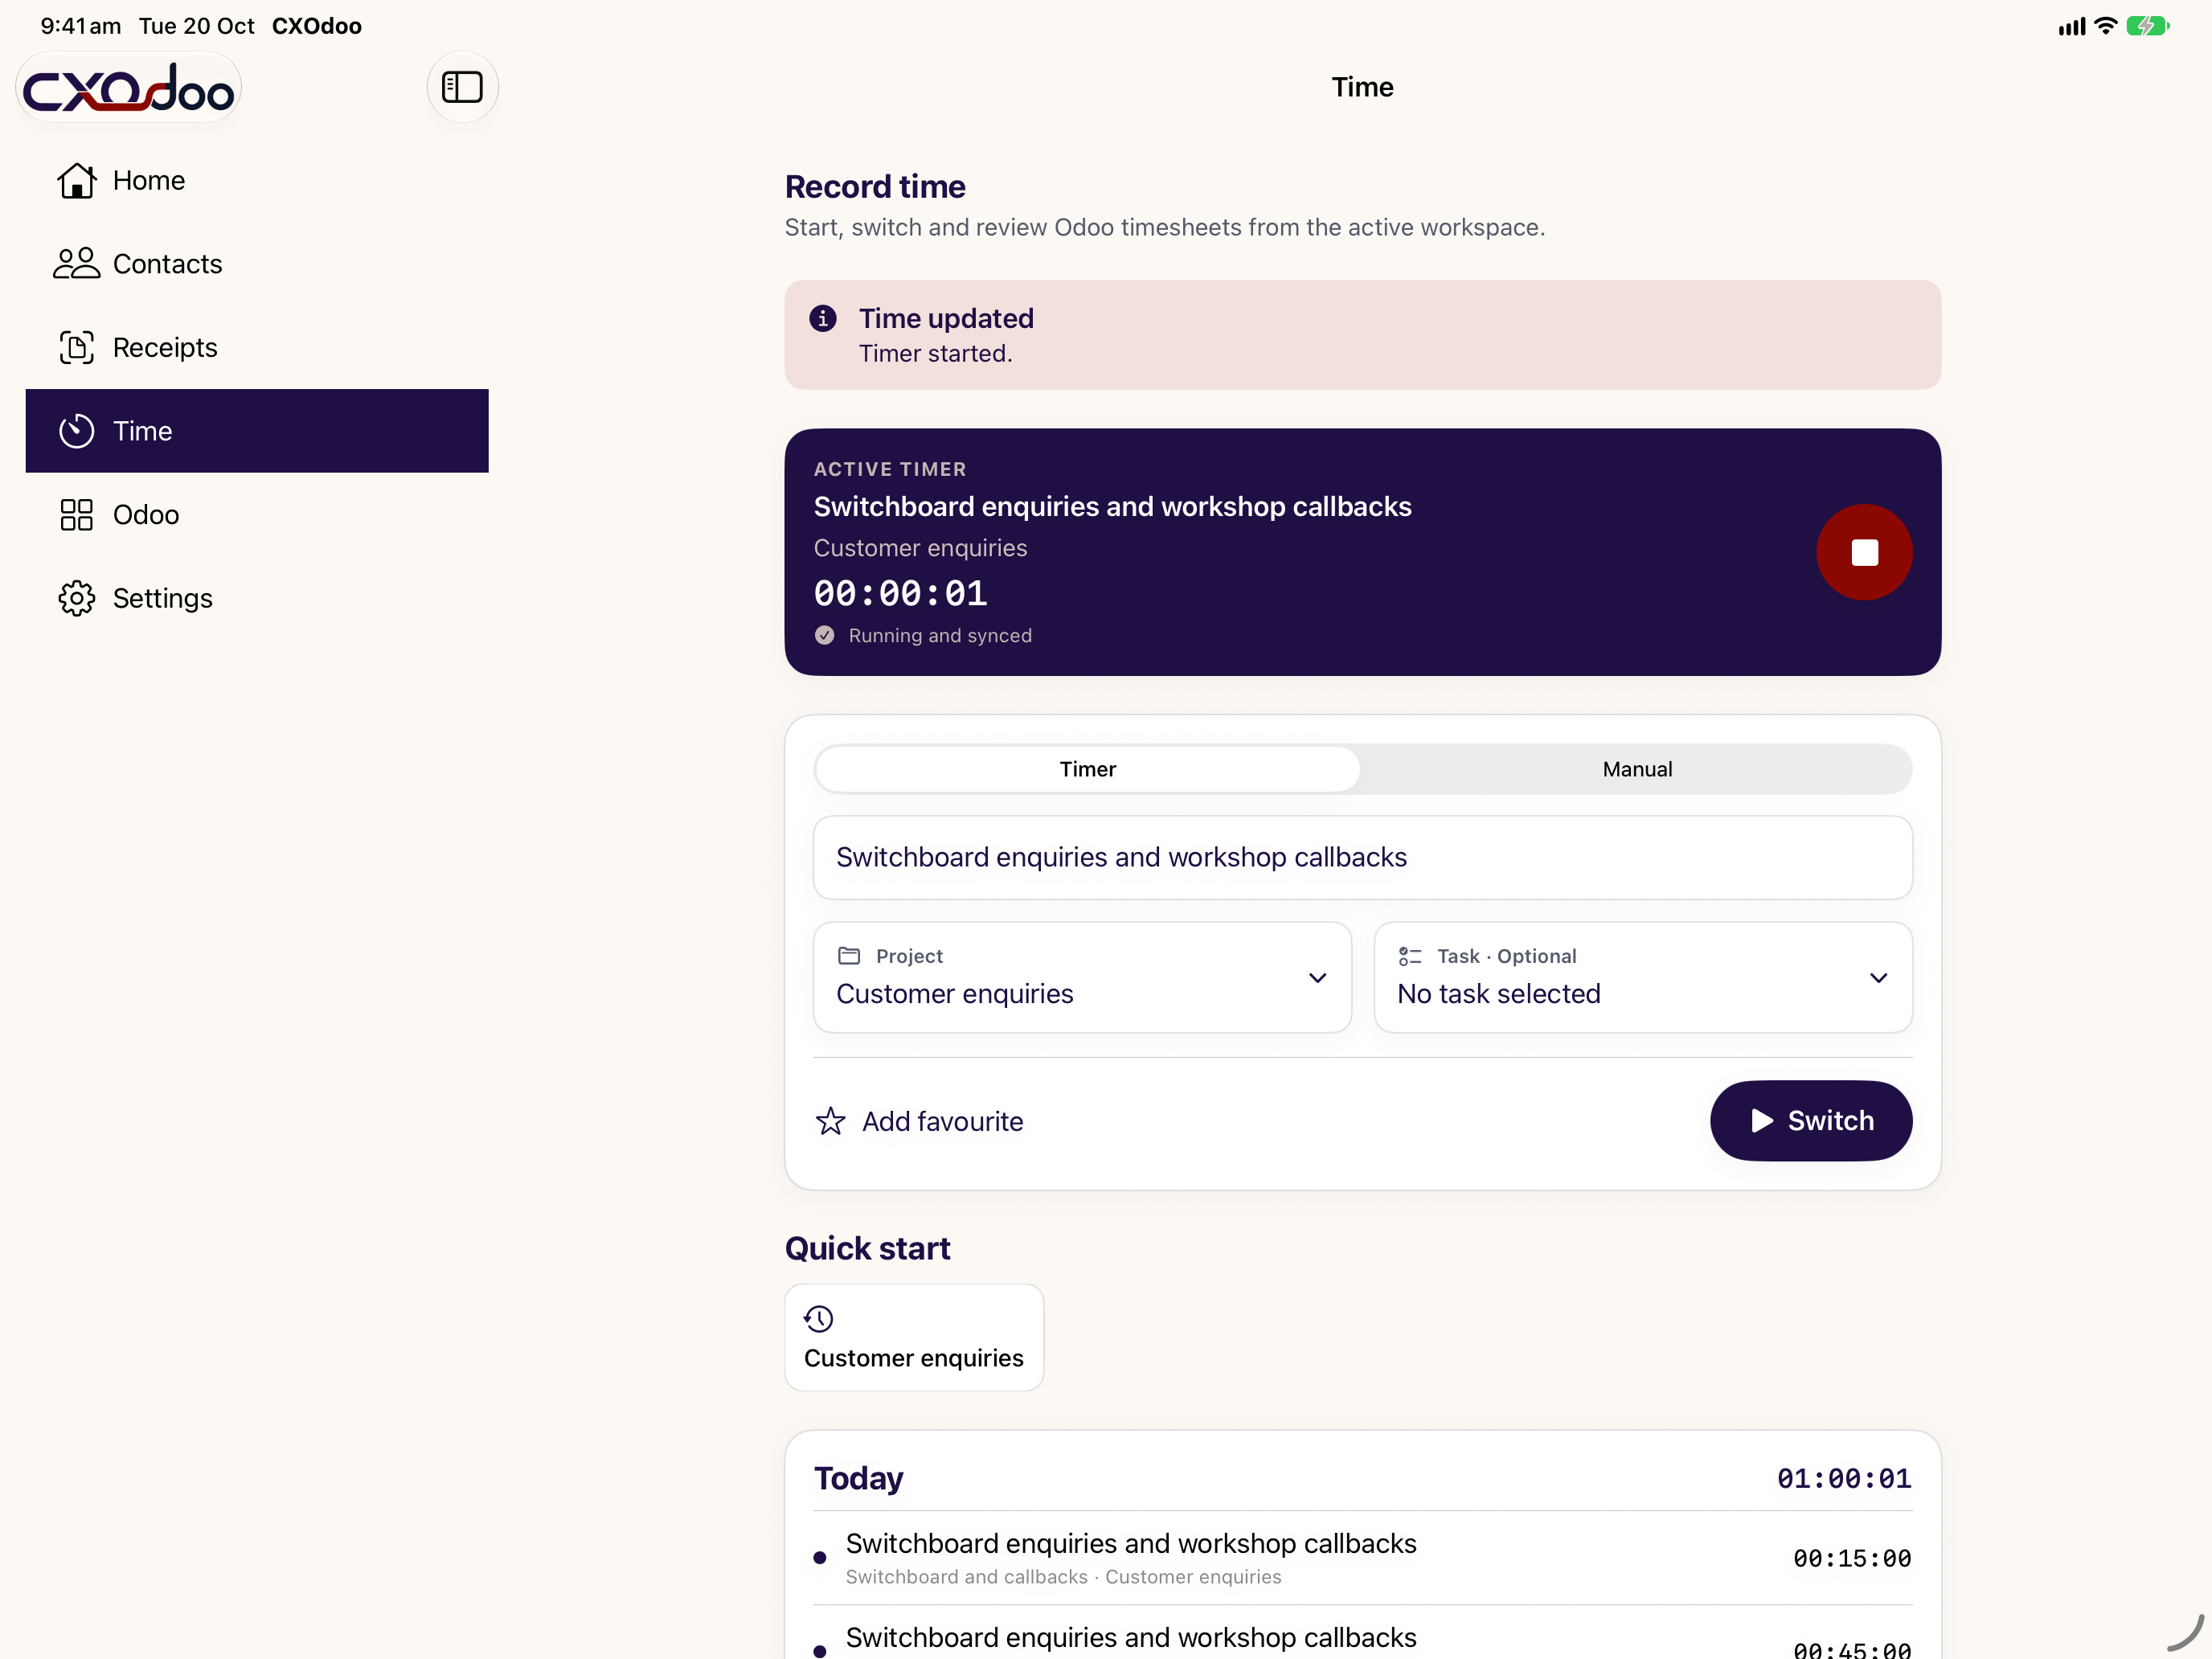2212x1659 pixels.
Task: Open Home in the sidebar
Action: [257, 180]
